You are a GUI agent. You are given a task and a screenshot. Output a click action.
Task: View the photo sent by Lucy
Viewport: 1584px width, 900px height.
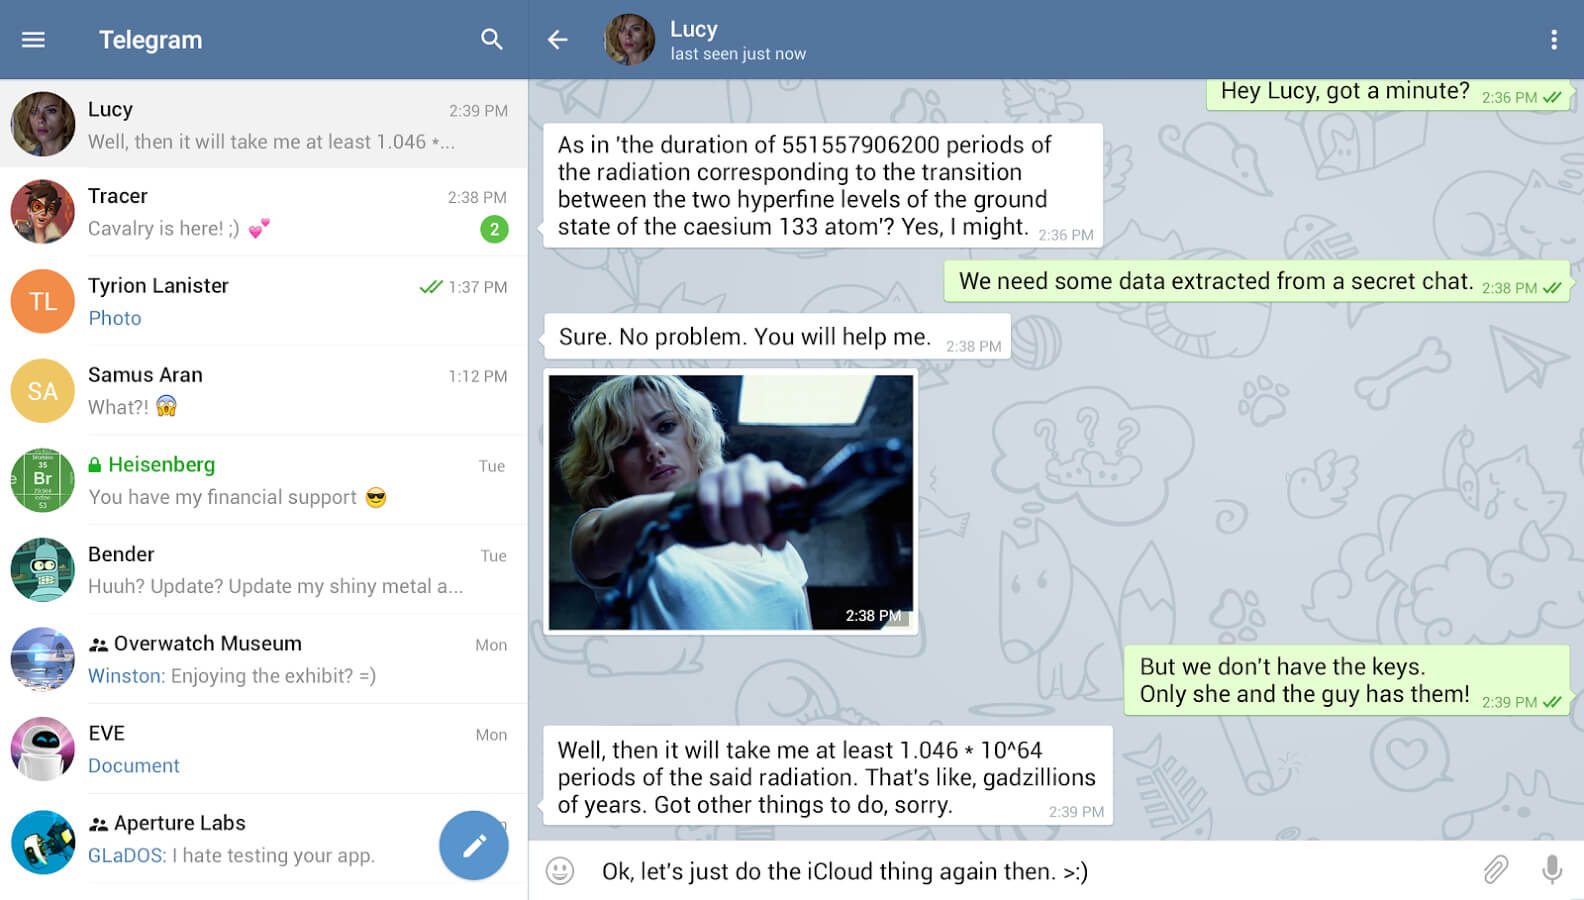(x=731, y=502)
